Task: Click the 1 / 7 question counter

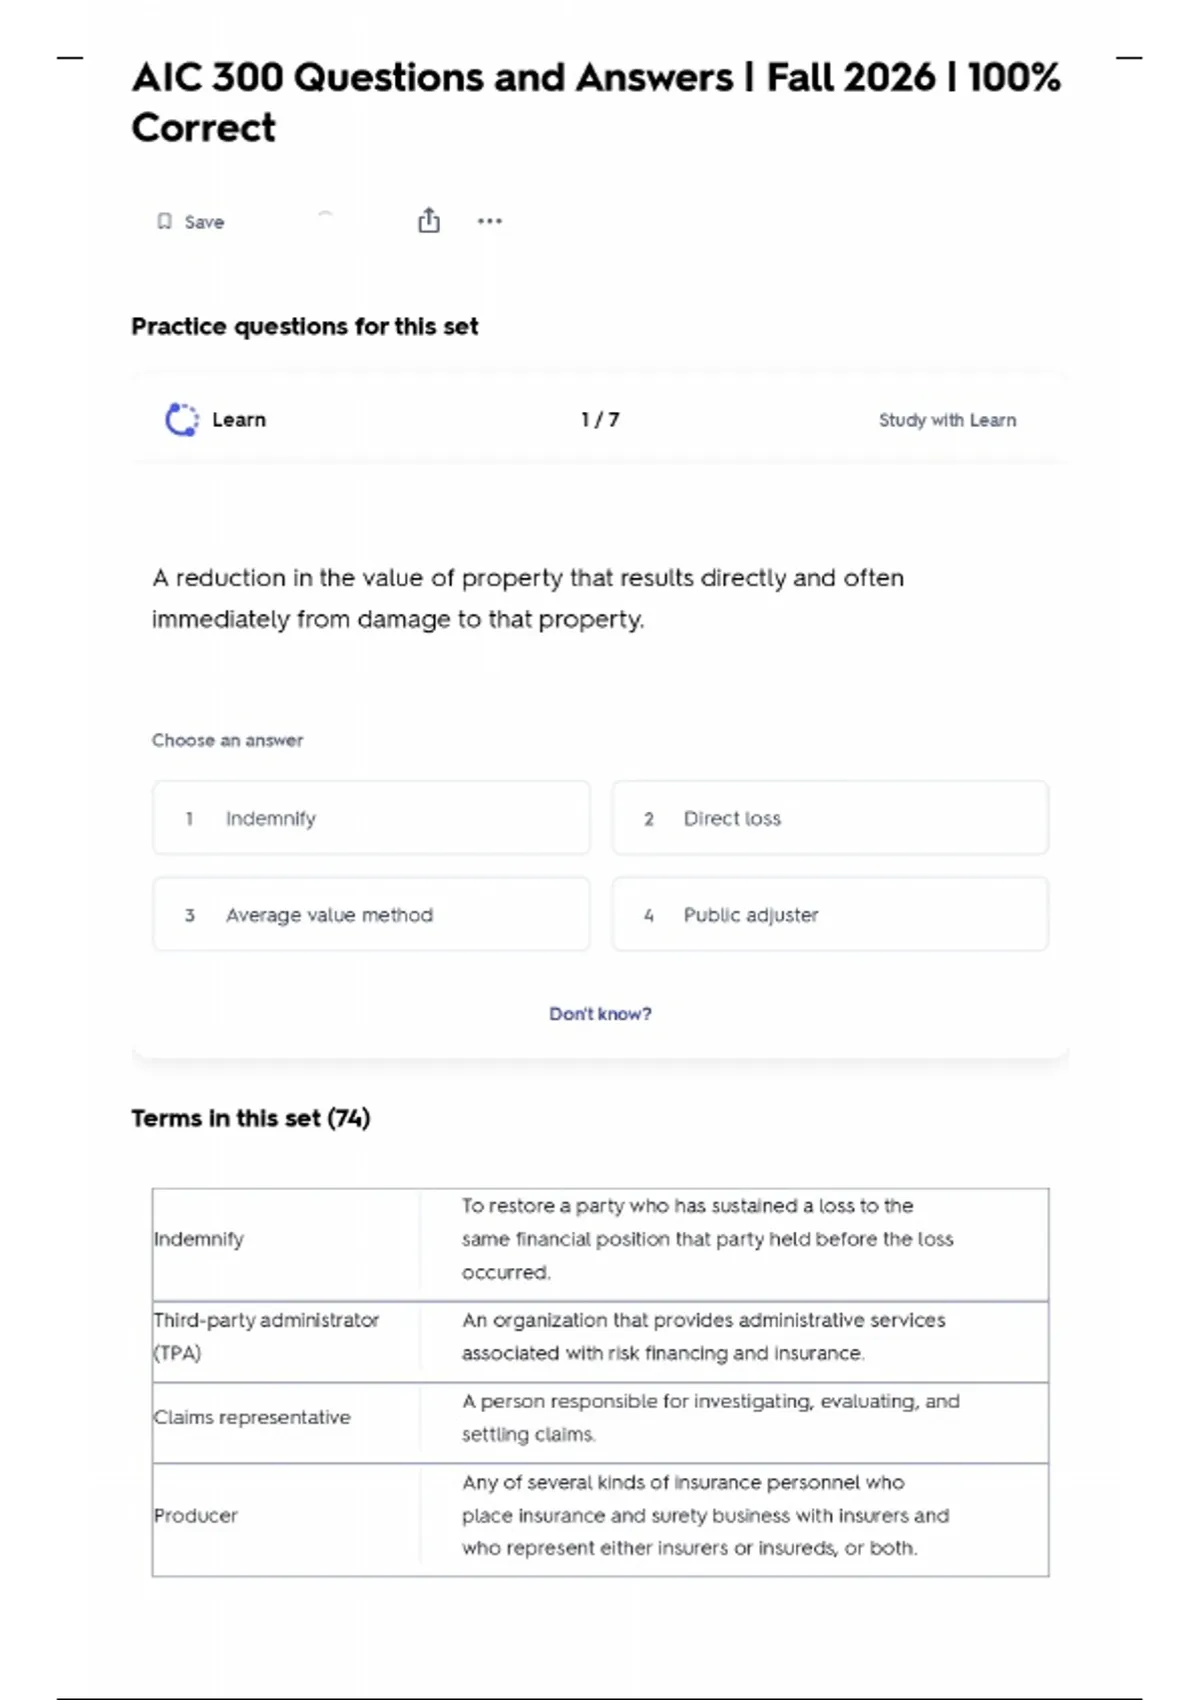Action: (x=600, y=420)
